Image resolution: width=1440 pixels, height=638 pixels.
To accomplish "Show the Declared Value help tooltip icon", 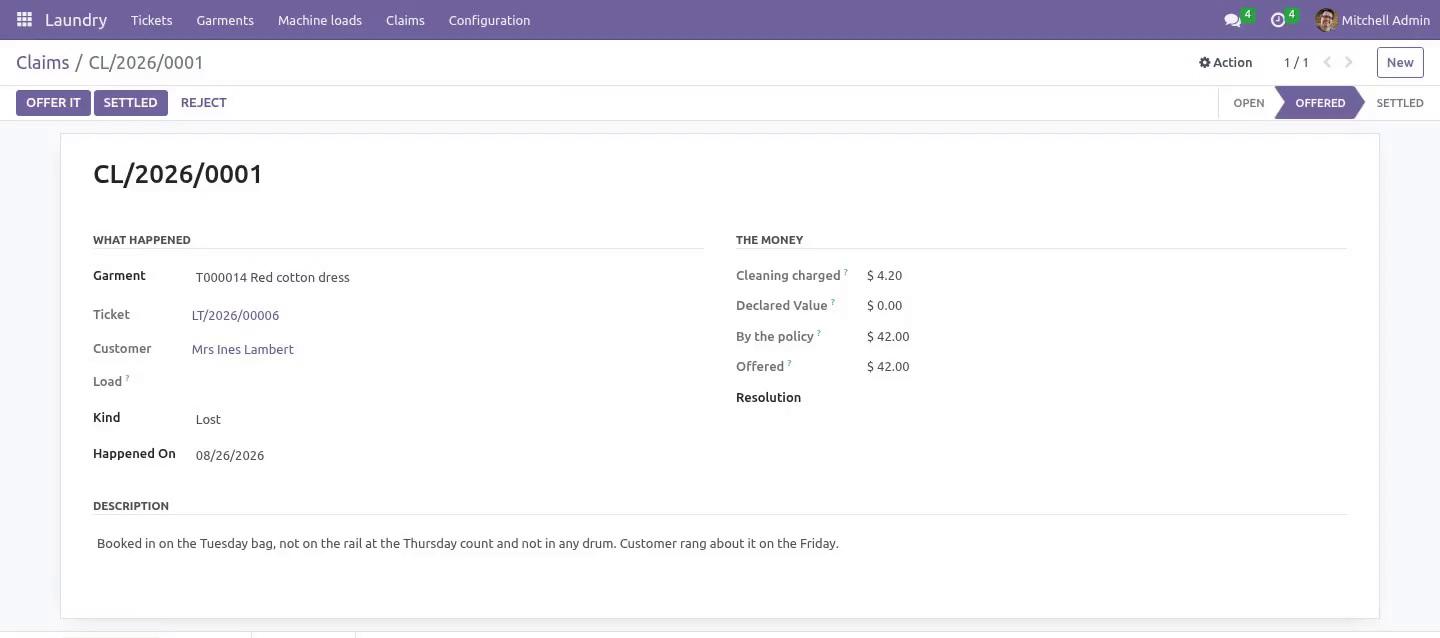I will point(832,302).
